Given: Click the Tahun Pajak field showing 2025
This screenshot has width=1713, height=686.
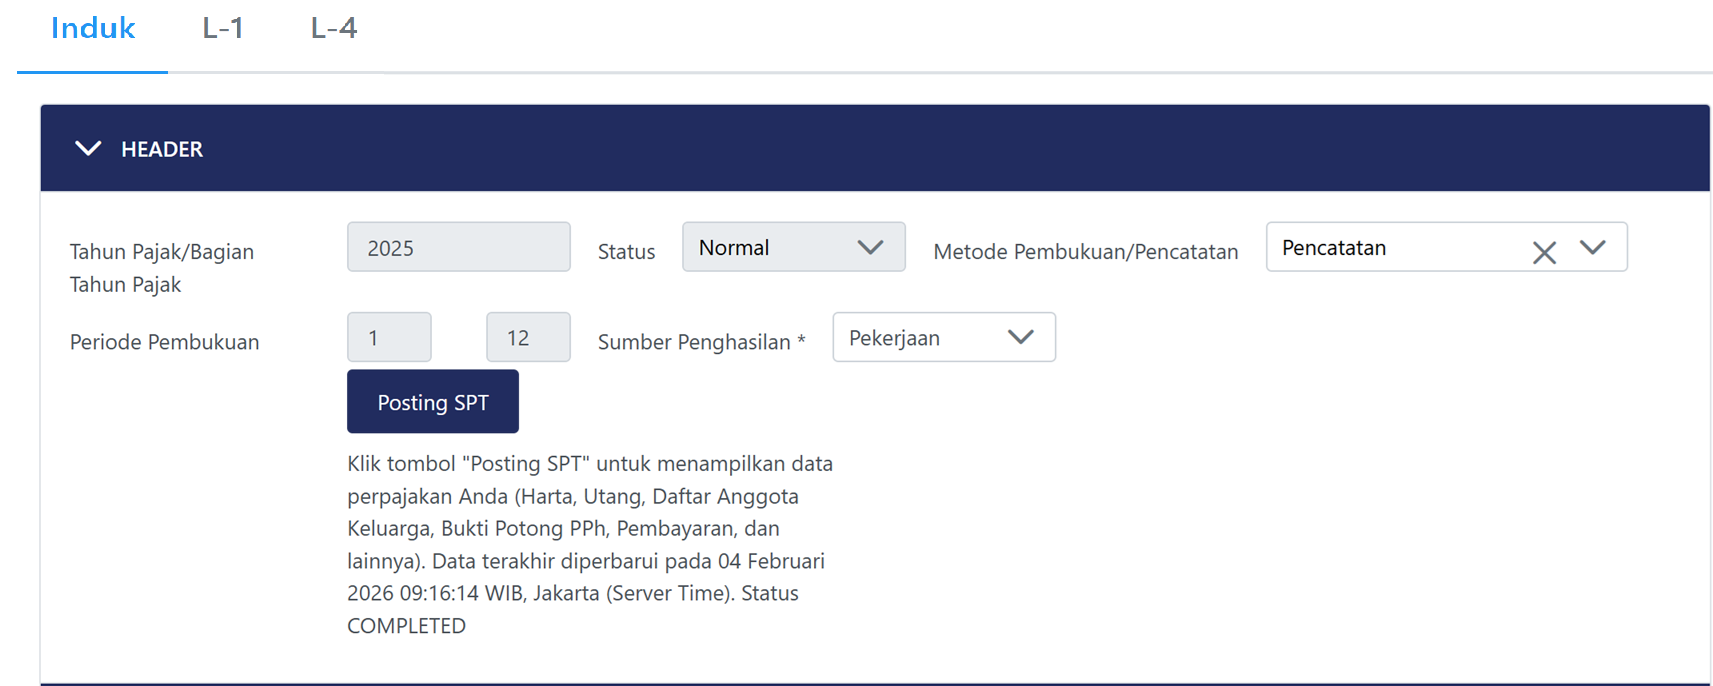Looking at the screenshot, I should [x=458, y=248].
